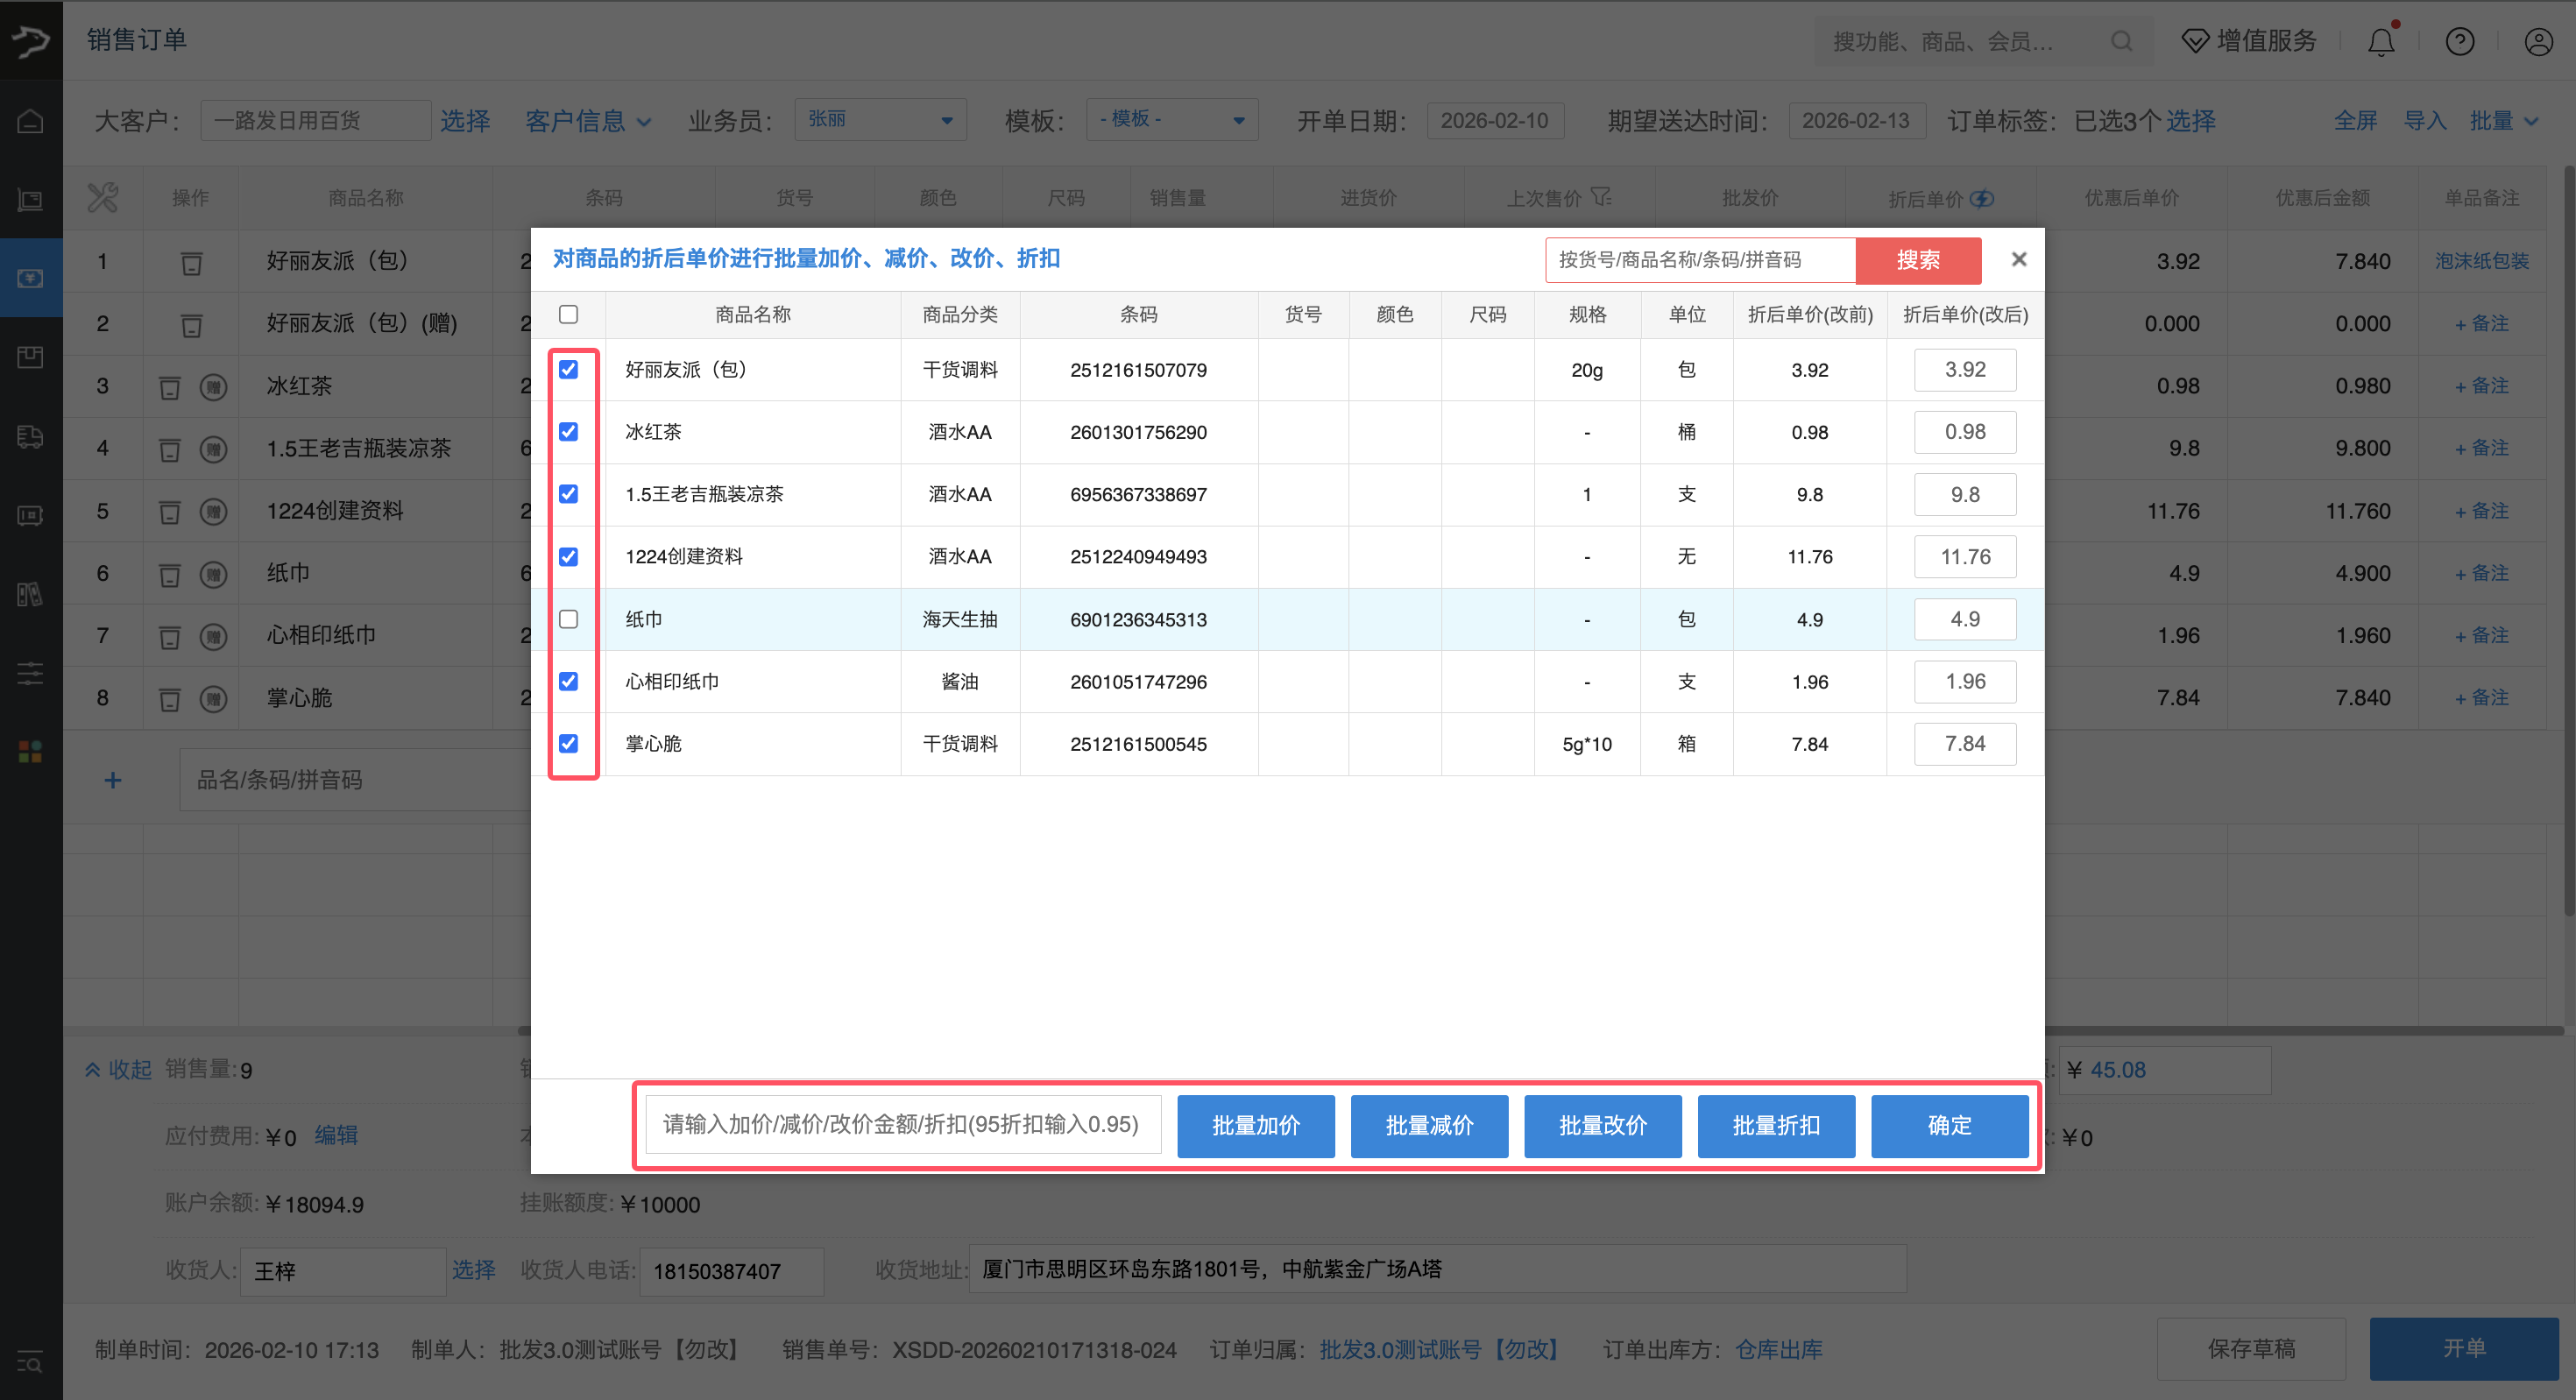Click the wrench column settings icon
Screen dimensions: 2576x1400
coord(102,197)
